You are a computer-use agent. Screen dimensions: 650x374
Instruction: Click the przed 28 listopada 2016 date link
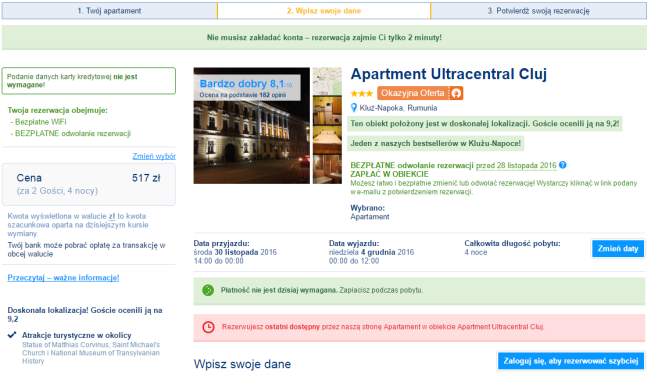click(516, 165)
